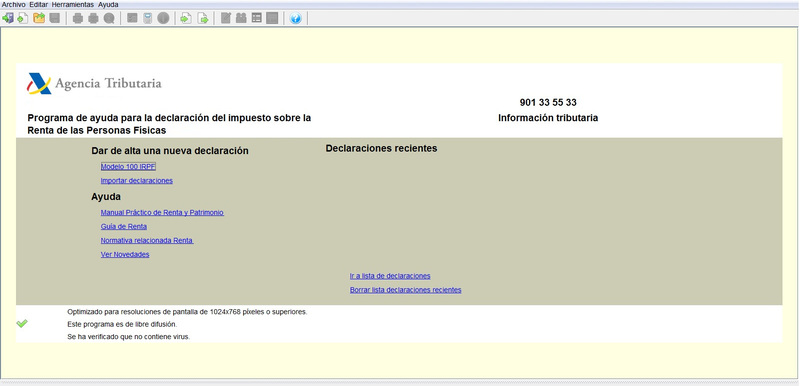This screenshot has width=800, height=386.
Task: Start a new Modelo 100 IRPF declaration
Action: click(x=128, y=167)
